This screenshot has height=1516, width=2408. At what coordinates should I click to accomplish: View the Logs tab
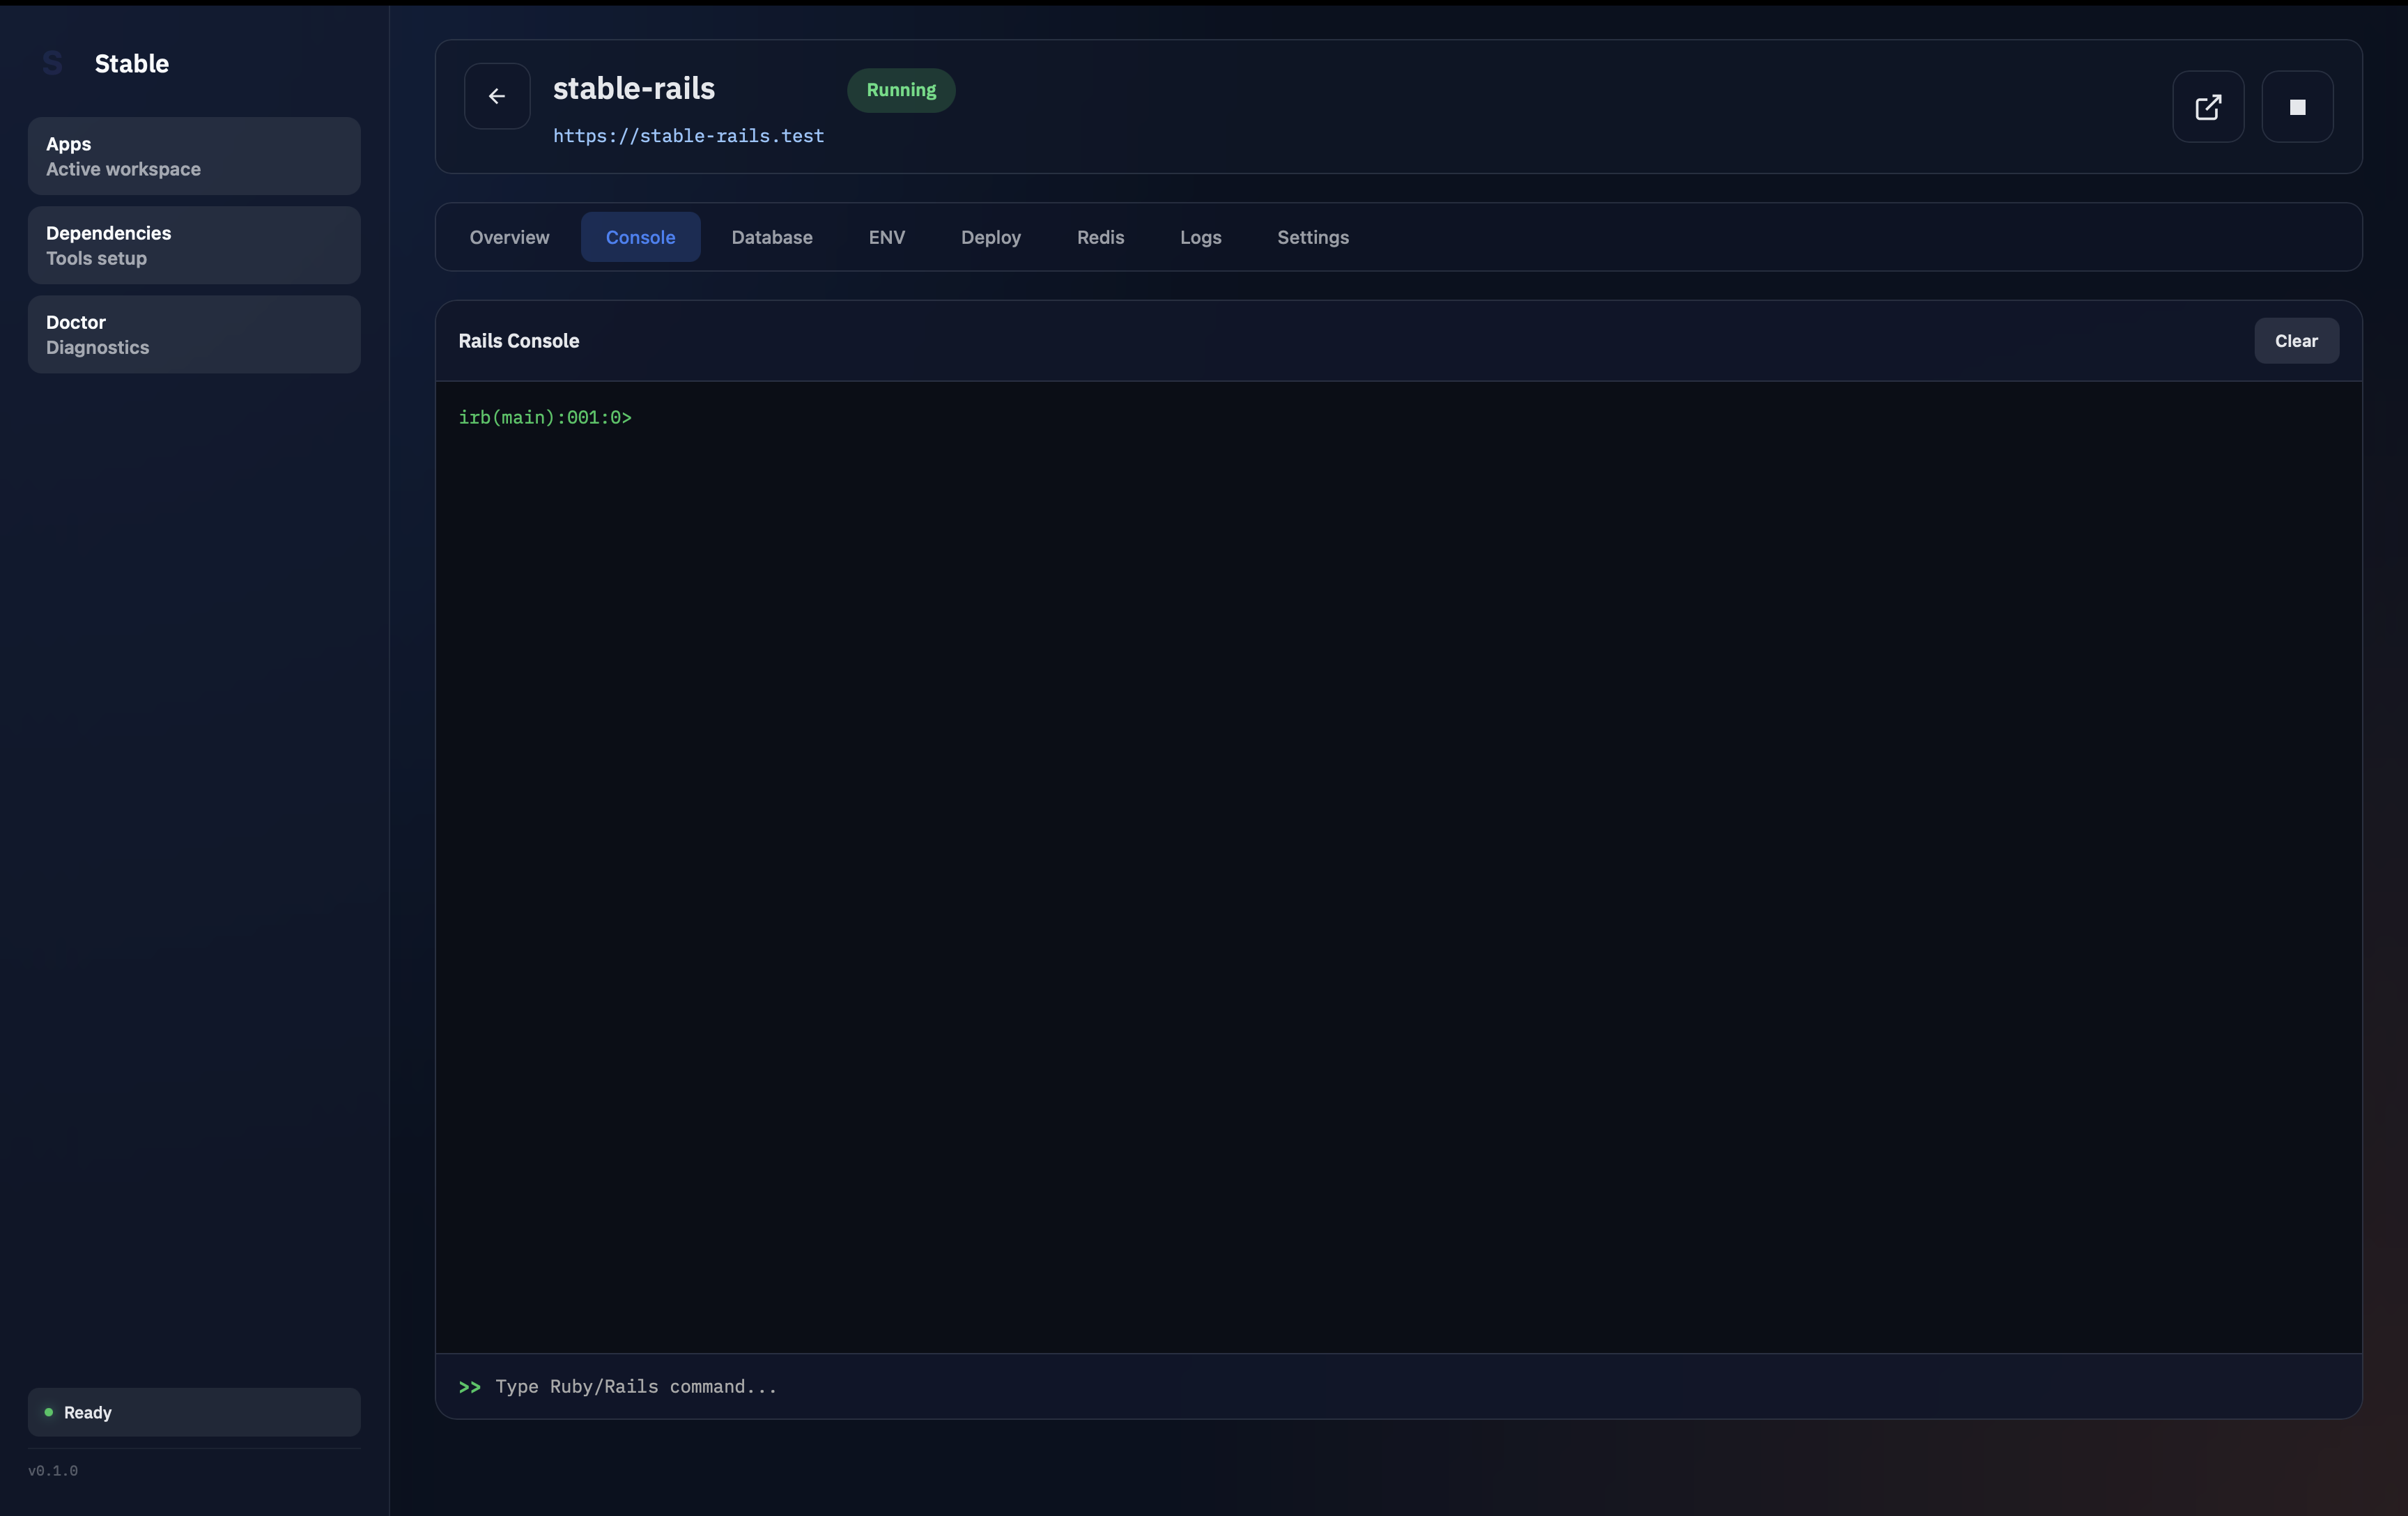click(x=1200, y=237)
